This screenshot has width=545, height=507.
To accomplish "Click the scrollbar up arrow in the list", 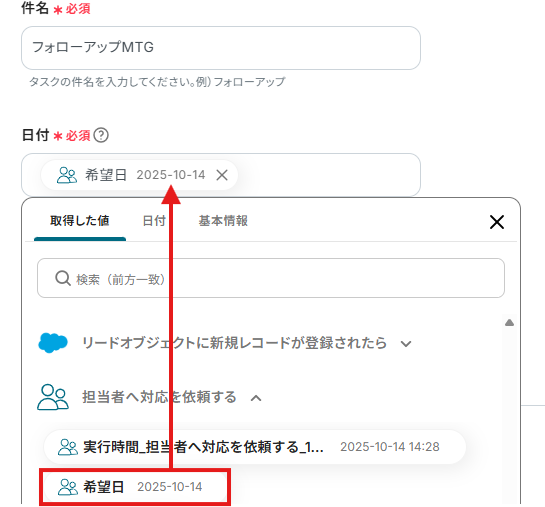I will [509, 323].
